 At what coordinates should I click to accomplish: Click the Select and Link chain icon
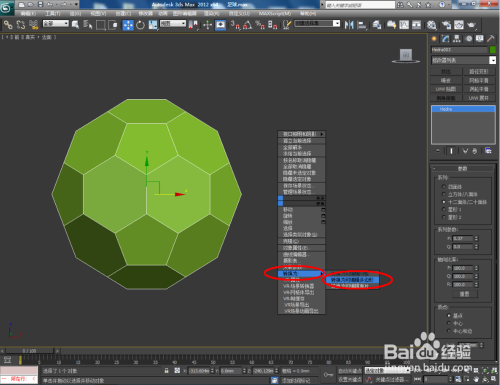[x=8, y=25]
